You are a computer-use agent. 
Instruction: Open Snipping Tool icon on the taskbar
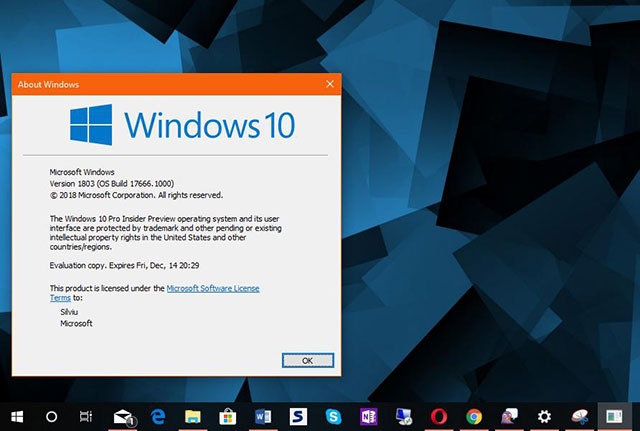[x=580, y=417]
